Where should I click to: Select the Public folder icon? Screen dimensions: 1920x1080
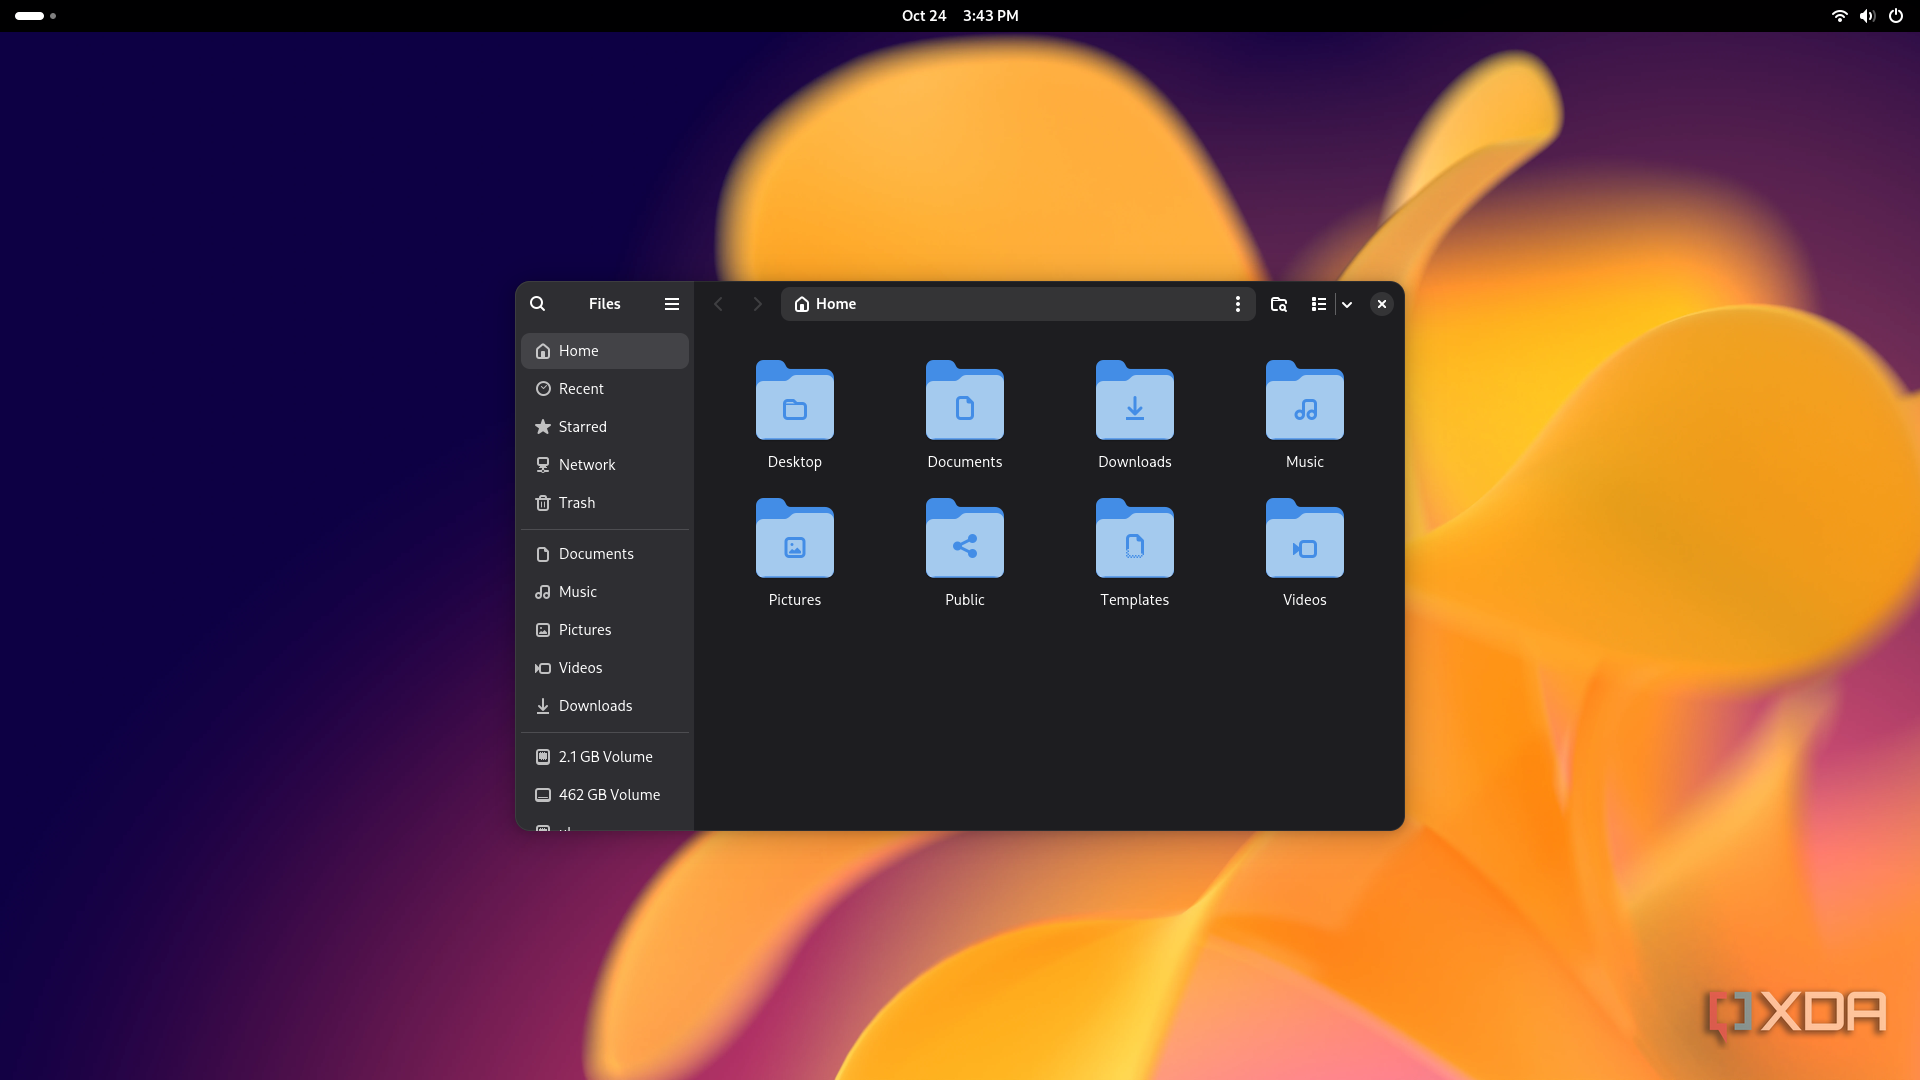click(965, 538)
